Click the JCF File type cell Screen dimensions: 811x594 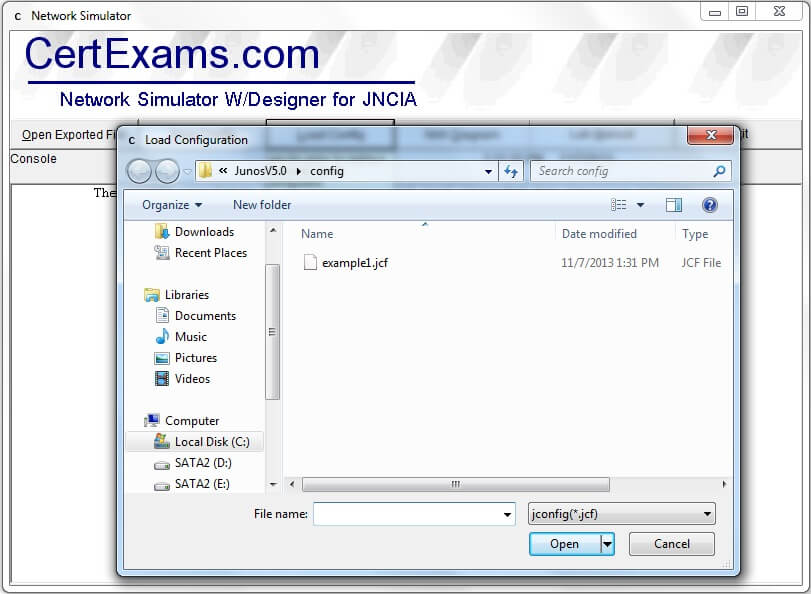(701, 263)
